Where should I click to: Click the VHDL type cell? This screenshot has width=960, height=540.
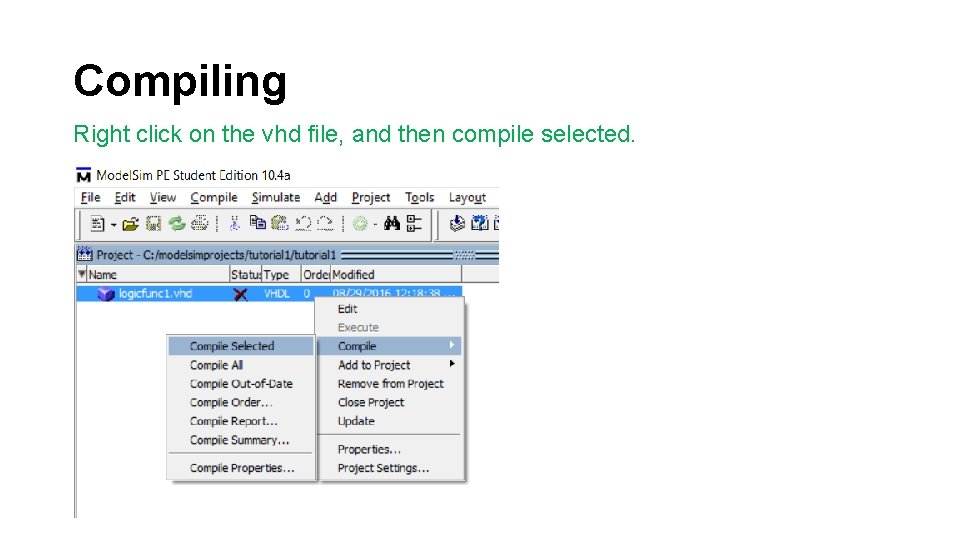click(x=277, y=294)
